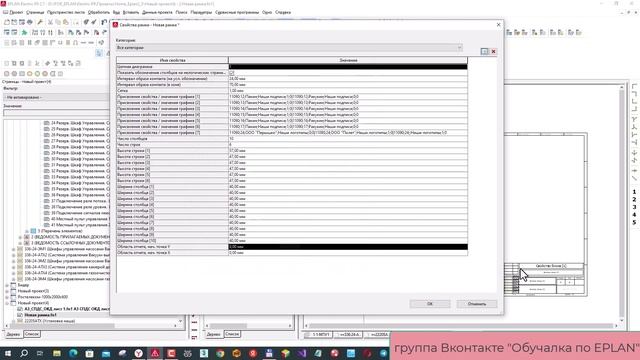Click the drawing area horizontal scrollbar
This screenshot has width=640, height=360.
[x=460, y=326]
